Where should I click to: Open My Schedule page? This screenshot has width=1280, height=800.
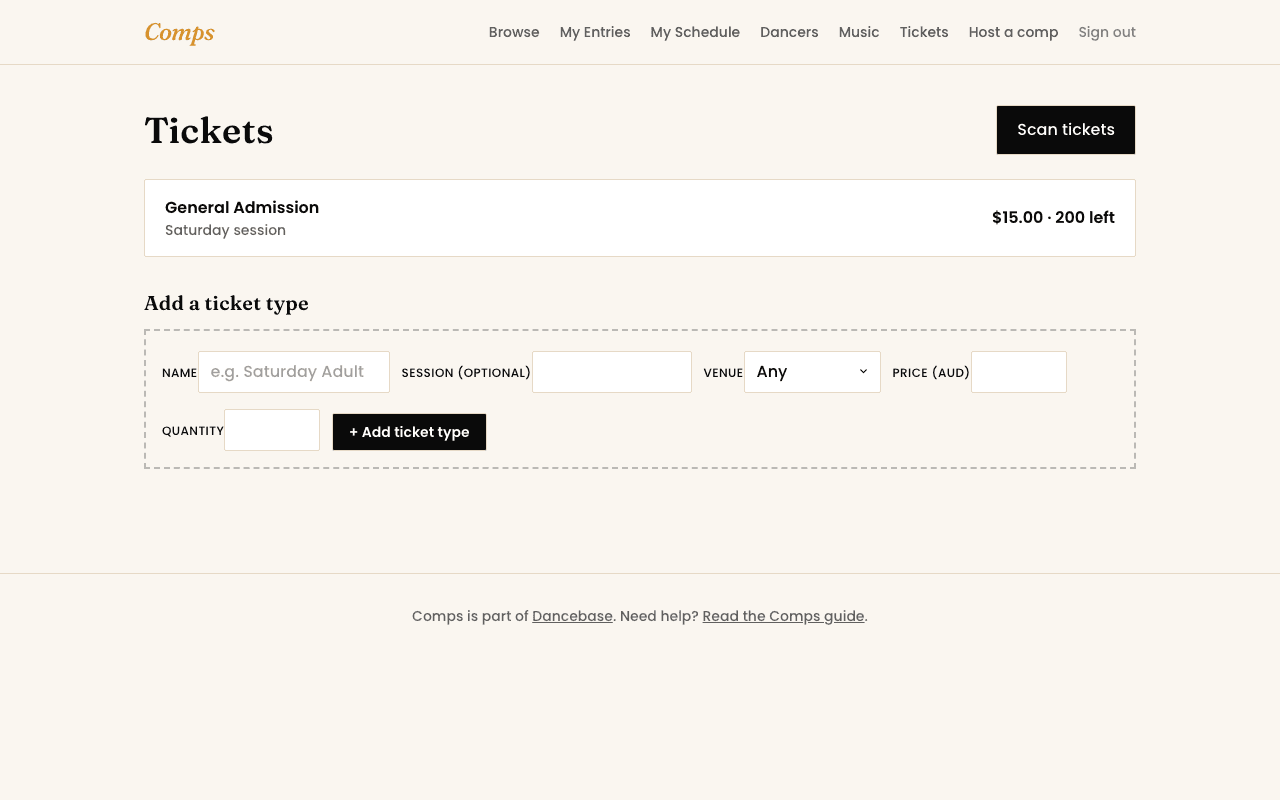[x=695, y=32]
